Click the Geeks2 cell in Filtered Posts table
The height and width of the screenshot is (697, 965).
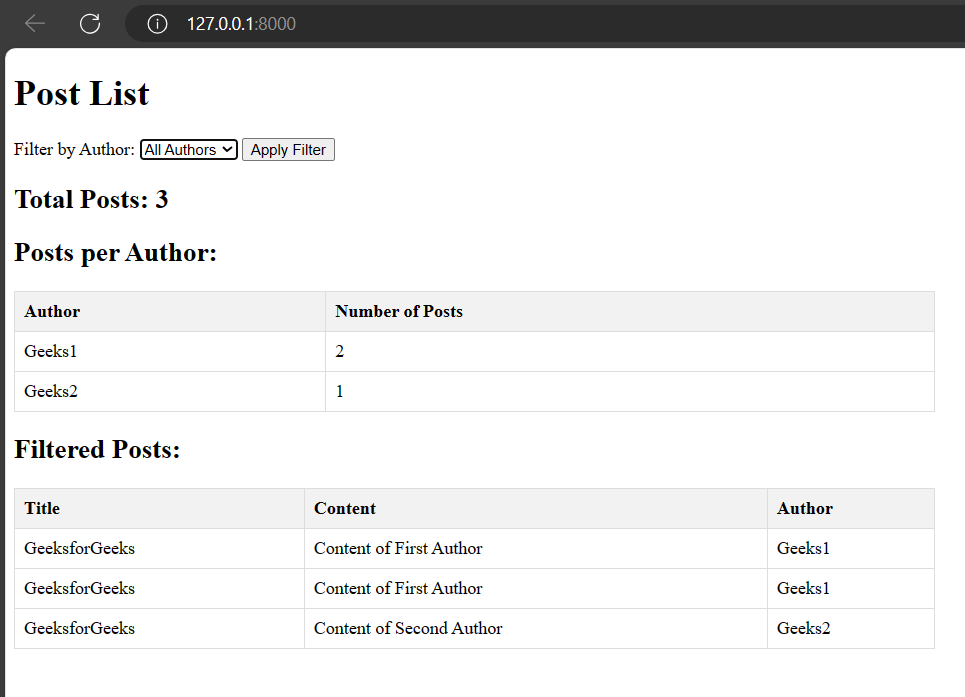(x=804, y=629)
